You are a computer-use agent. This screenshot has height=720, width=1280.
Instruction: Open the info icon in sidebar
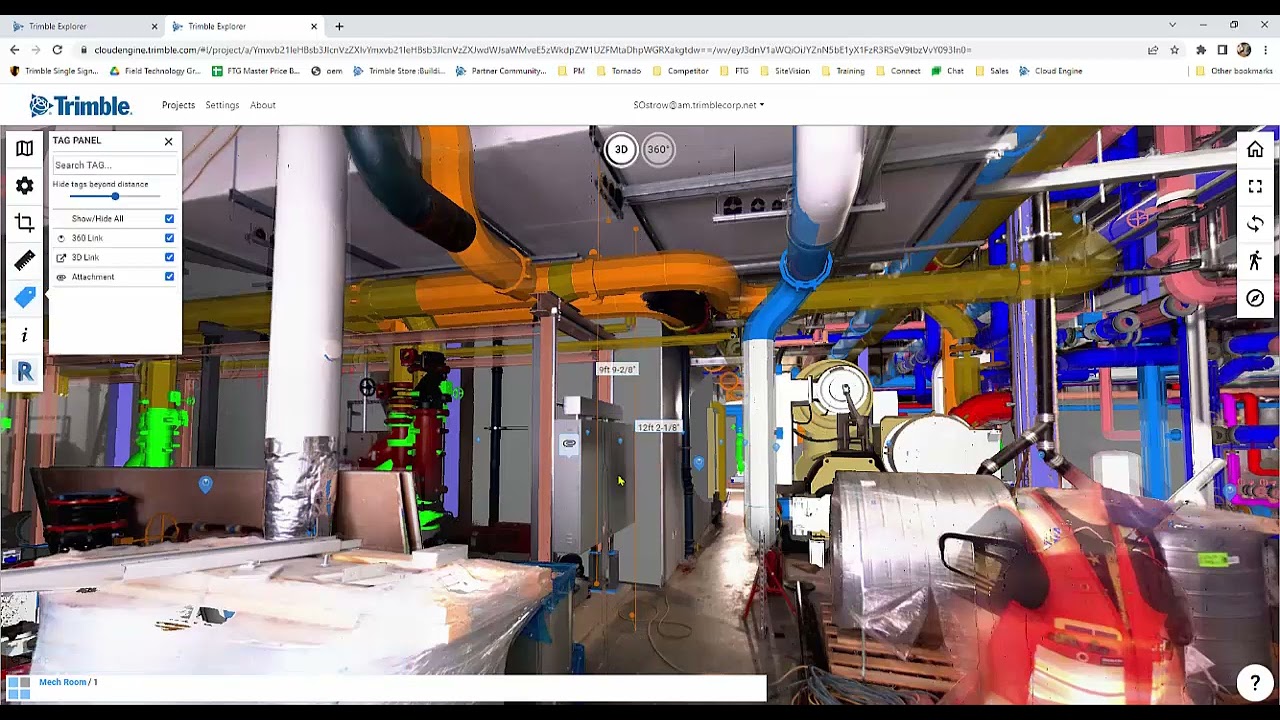tap(24, 335)
